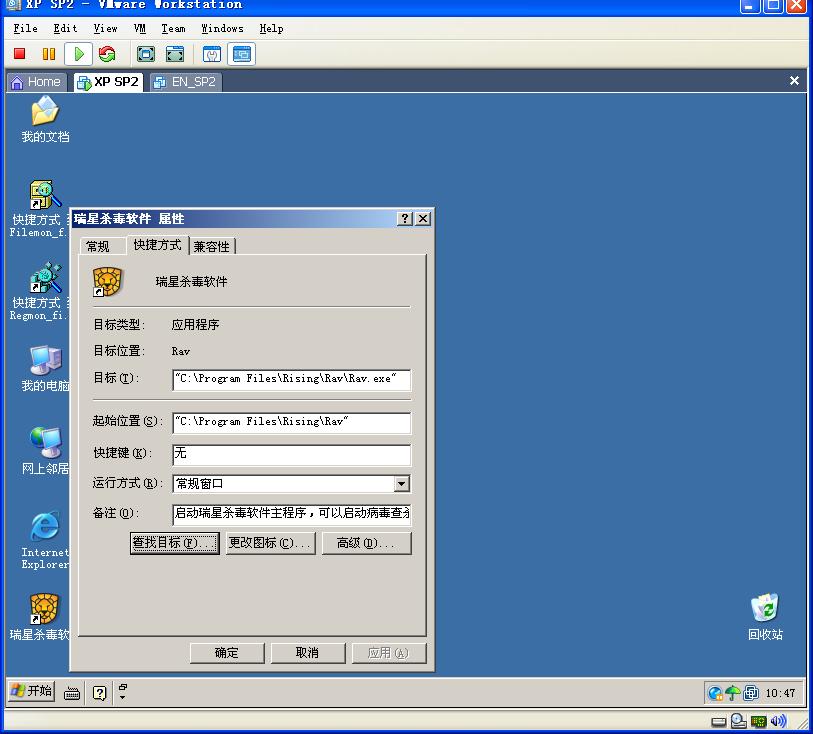Click the red Power Off toolbar button
Viewport: 813px width, 734px height.
point(20,54)
